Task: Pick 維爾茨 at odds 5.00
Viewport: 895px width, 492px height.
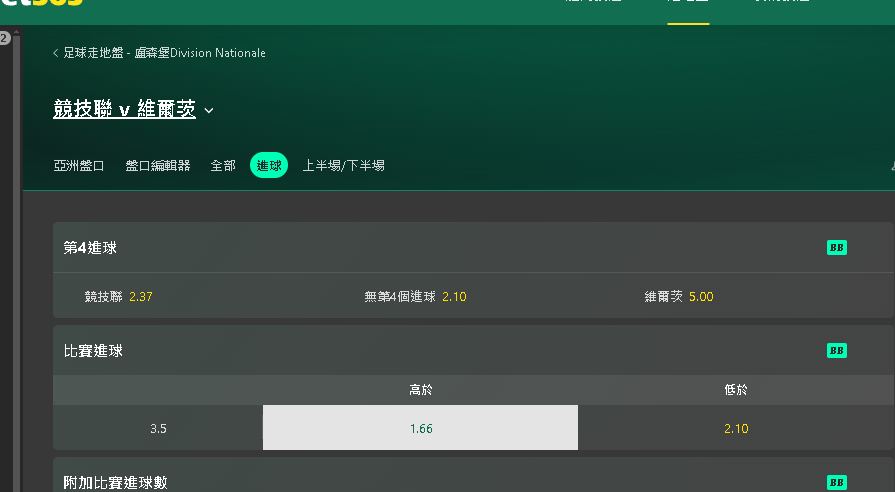Action: (679, 296)
